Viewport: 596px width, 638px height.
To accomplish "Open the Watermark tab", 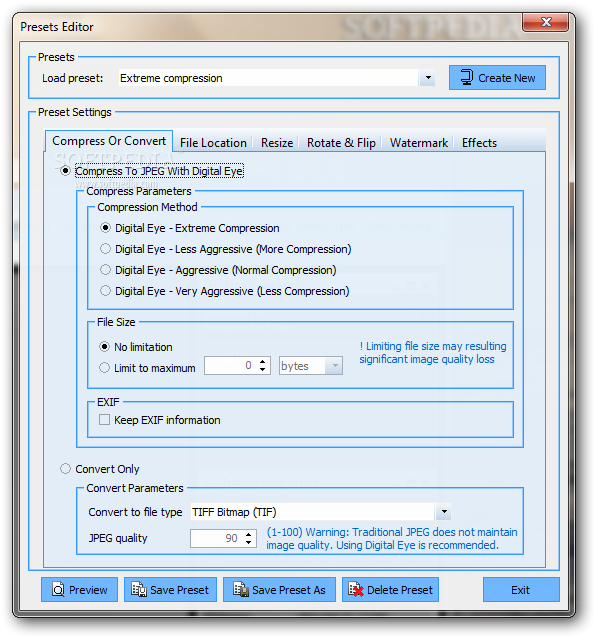I will coord(419,143).
